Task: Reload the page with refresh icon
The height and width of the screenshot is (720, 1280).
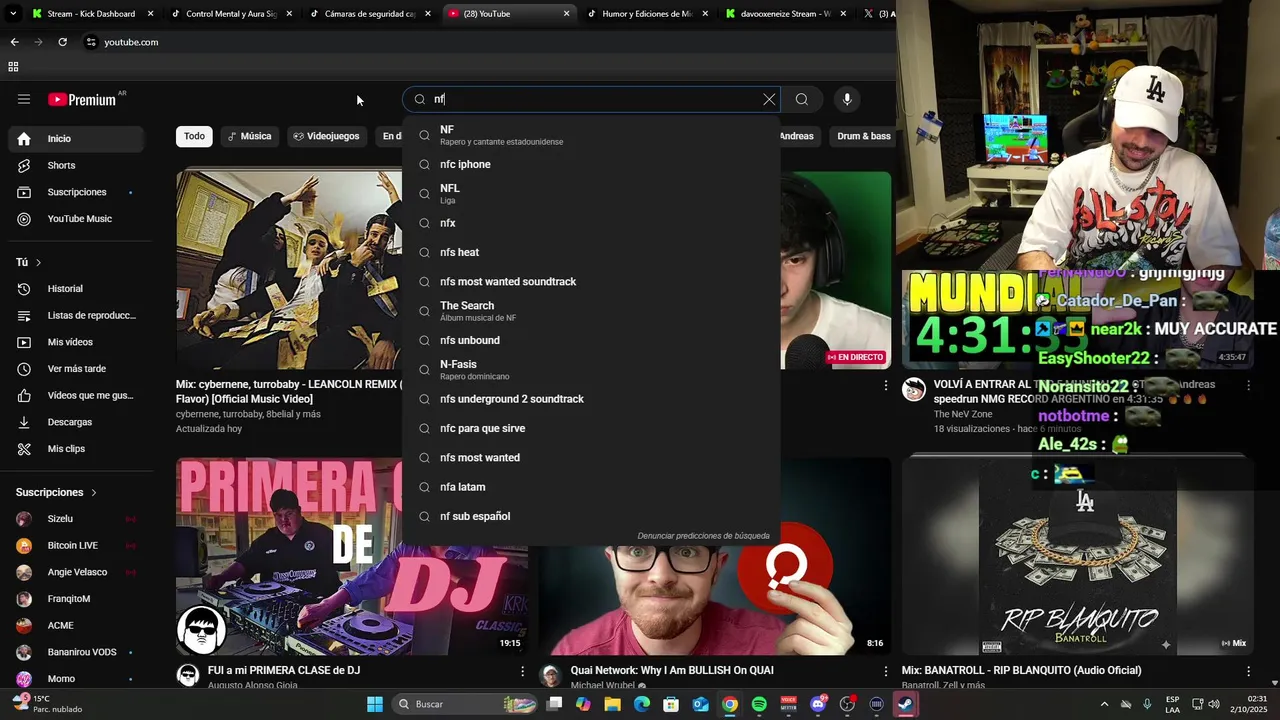Action: 62,42
